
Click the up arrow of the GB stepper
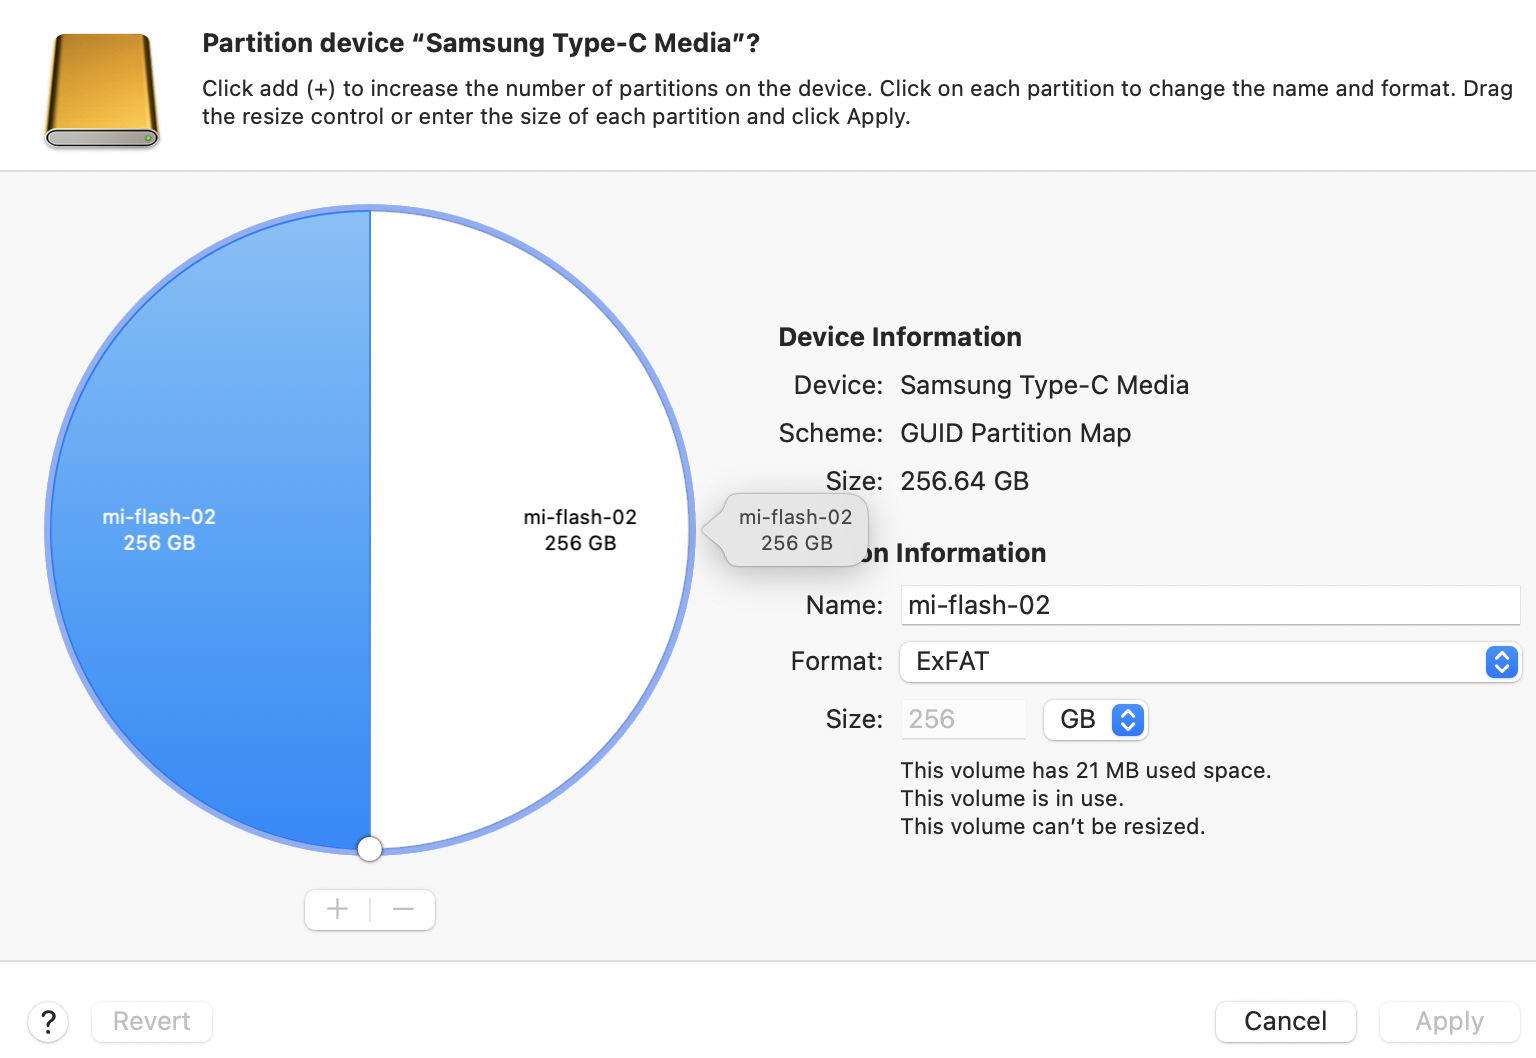[x=1127, y=712]
